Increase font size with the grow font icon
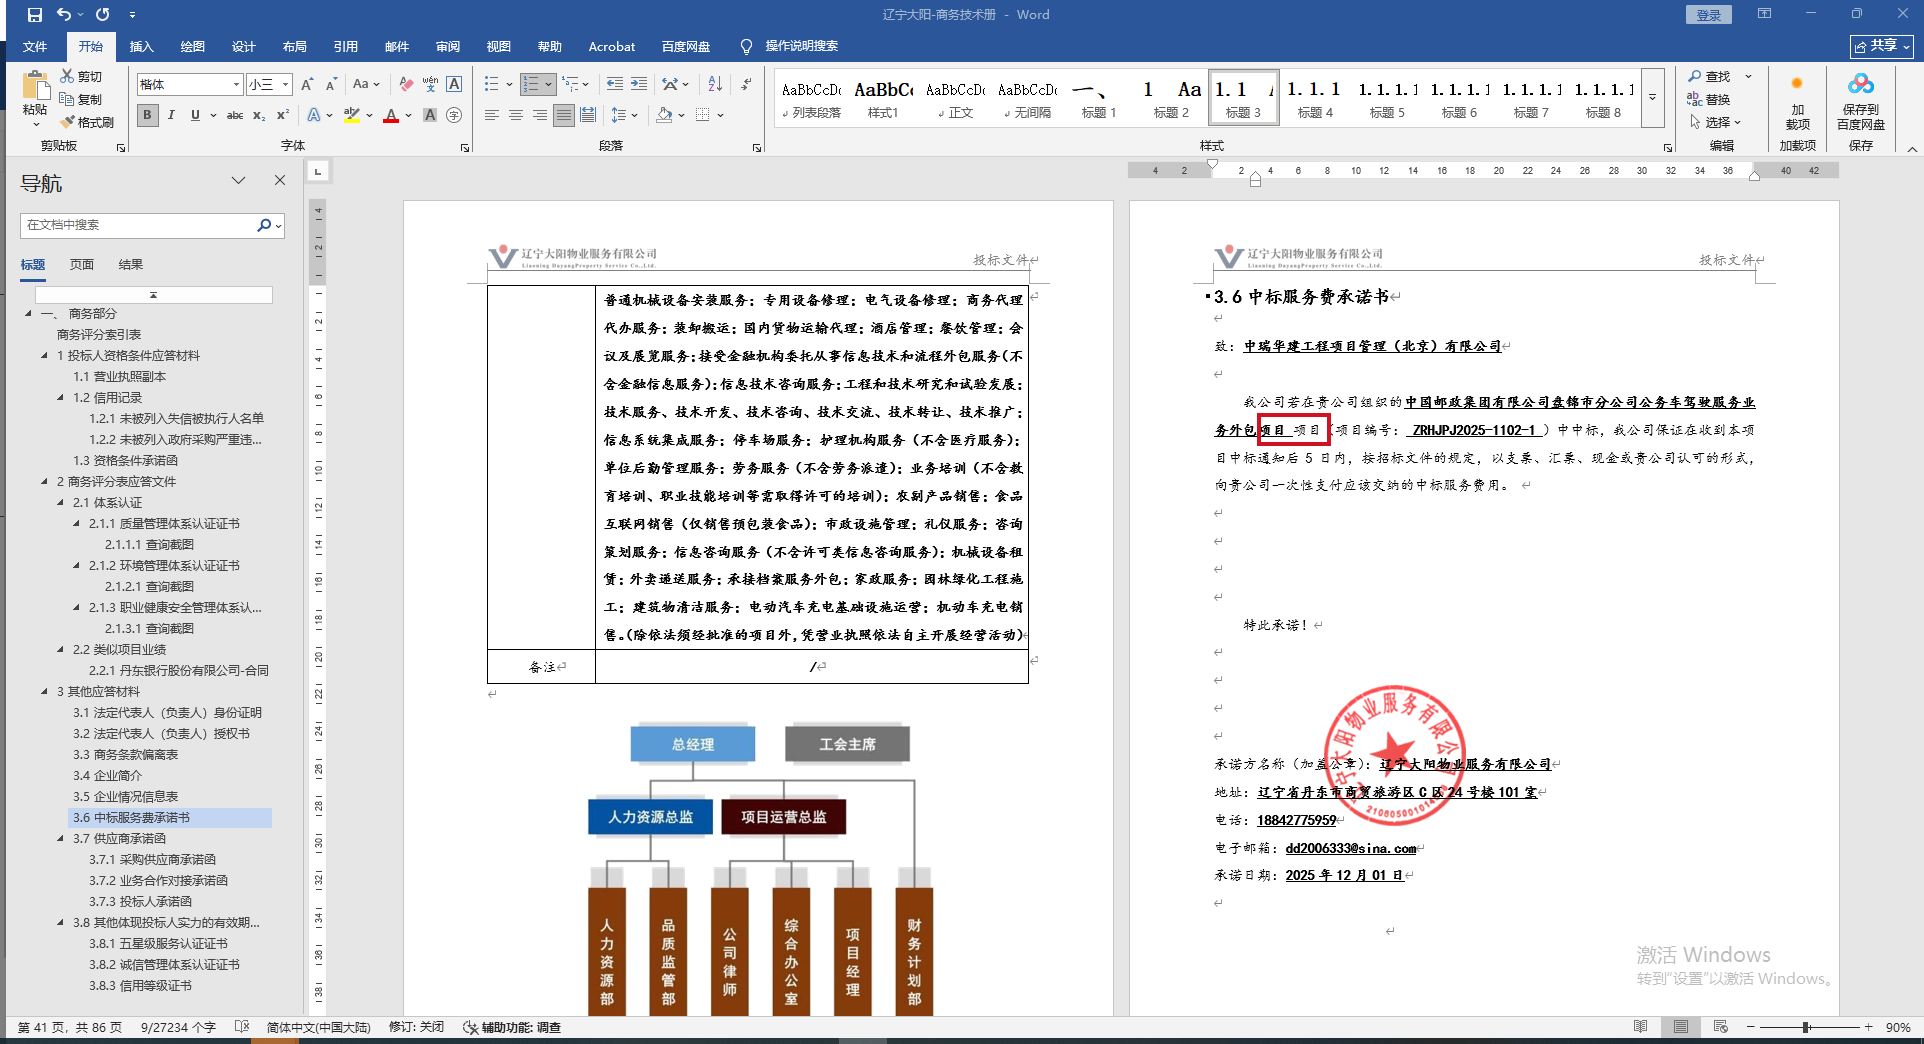The image size is (1924, 1044). click(307, 84)
